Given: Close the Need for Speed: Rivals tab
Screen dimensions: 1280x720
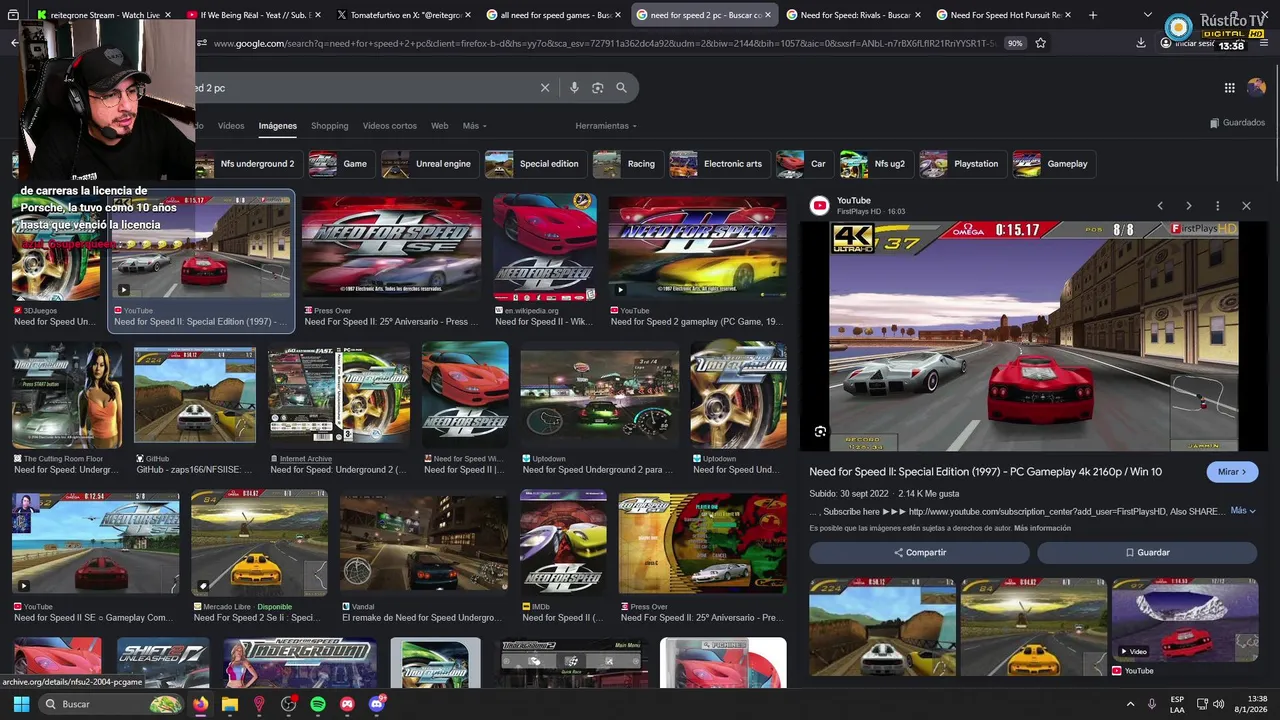Looking at the screenshot, I should tap(918, 15).
